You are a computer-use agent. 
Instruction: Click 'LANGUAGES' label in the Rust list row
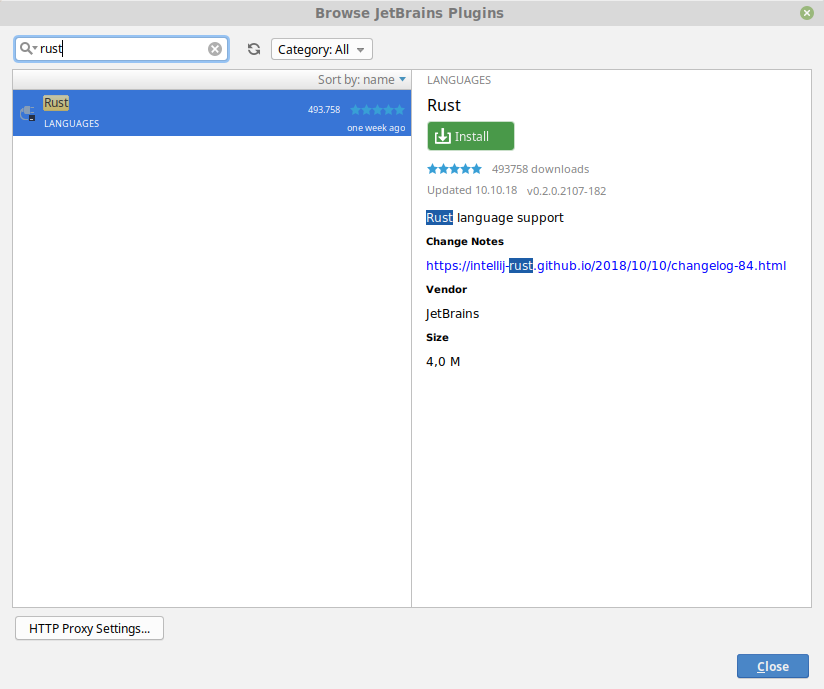coord(71,124)
